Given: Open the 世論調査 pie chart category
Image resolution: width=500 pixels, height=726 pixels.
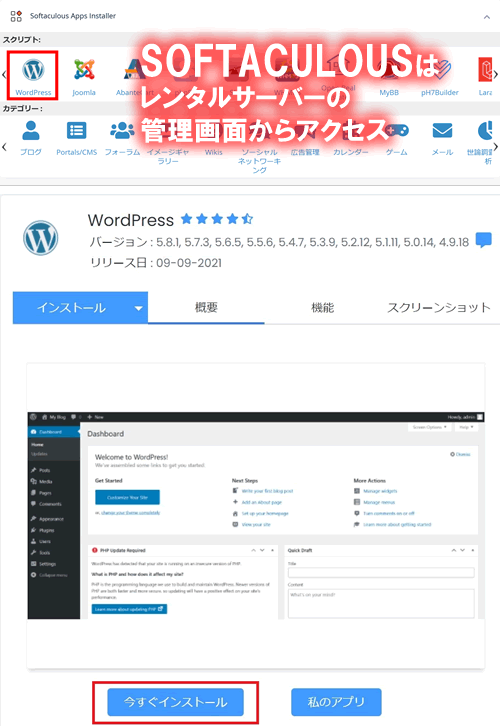Looking at the screenshot, I should point(485,131).
